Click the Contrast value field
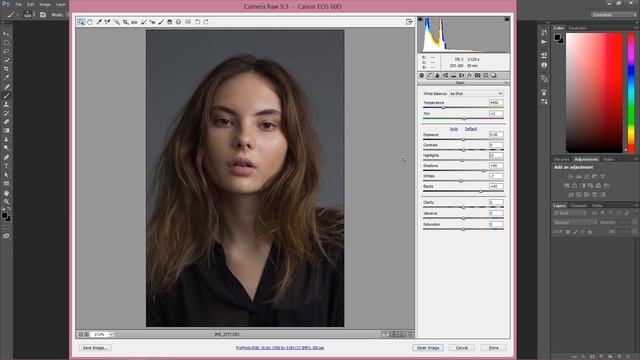The image size is (640, 360). (496, 145)
